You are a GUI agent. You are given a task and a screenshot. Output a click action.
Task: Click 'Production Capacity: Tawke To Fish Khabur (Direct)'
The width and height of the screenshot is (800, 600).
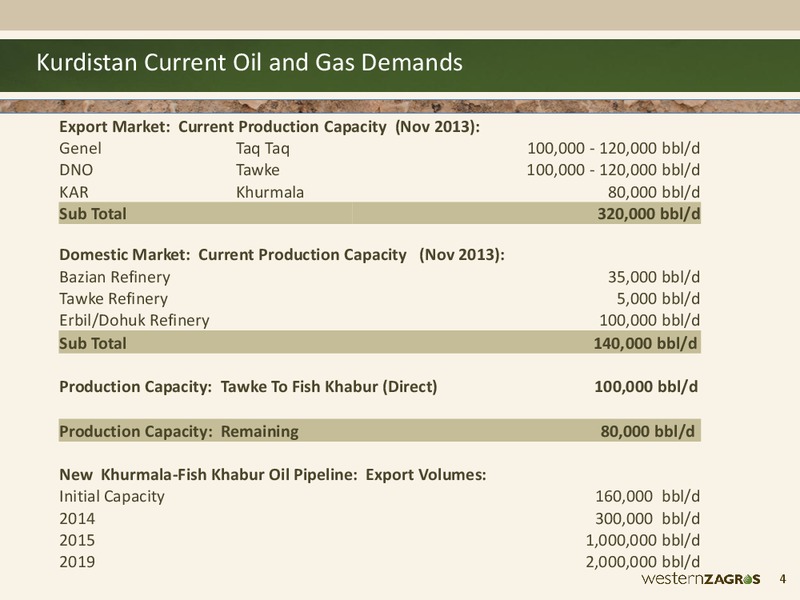tap(248, 387)
